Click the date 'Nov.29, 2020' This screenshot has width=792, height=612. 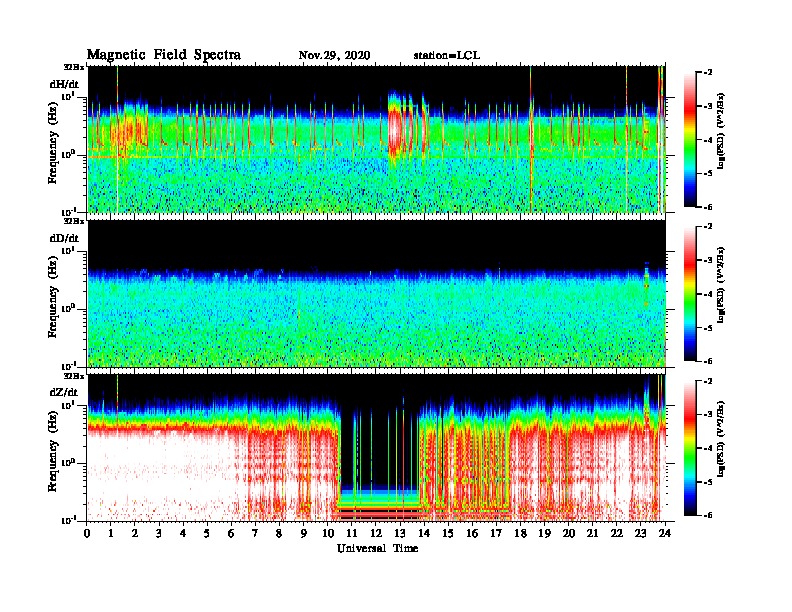pos(334,55)
